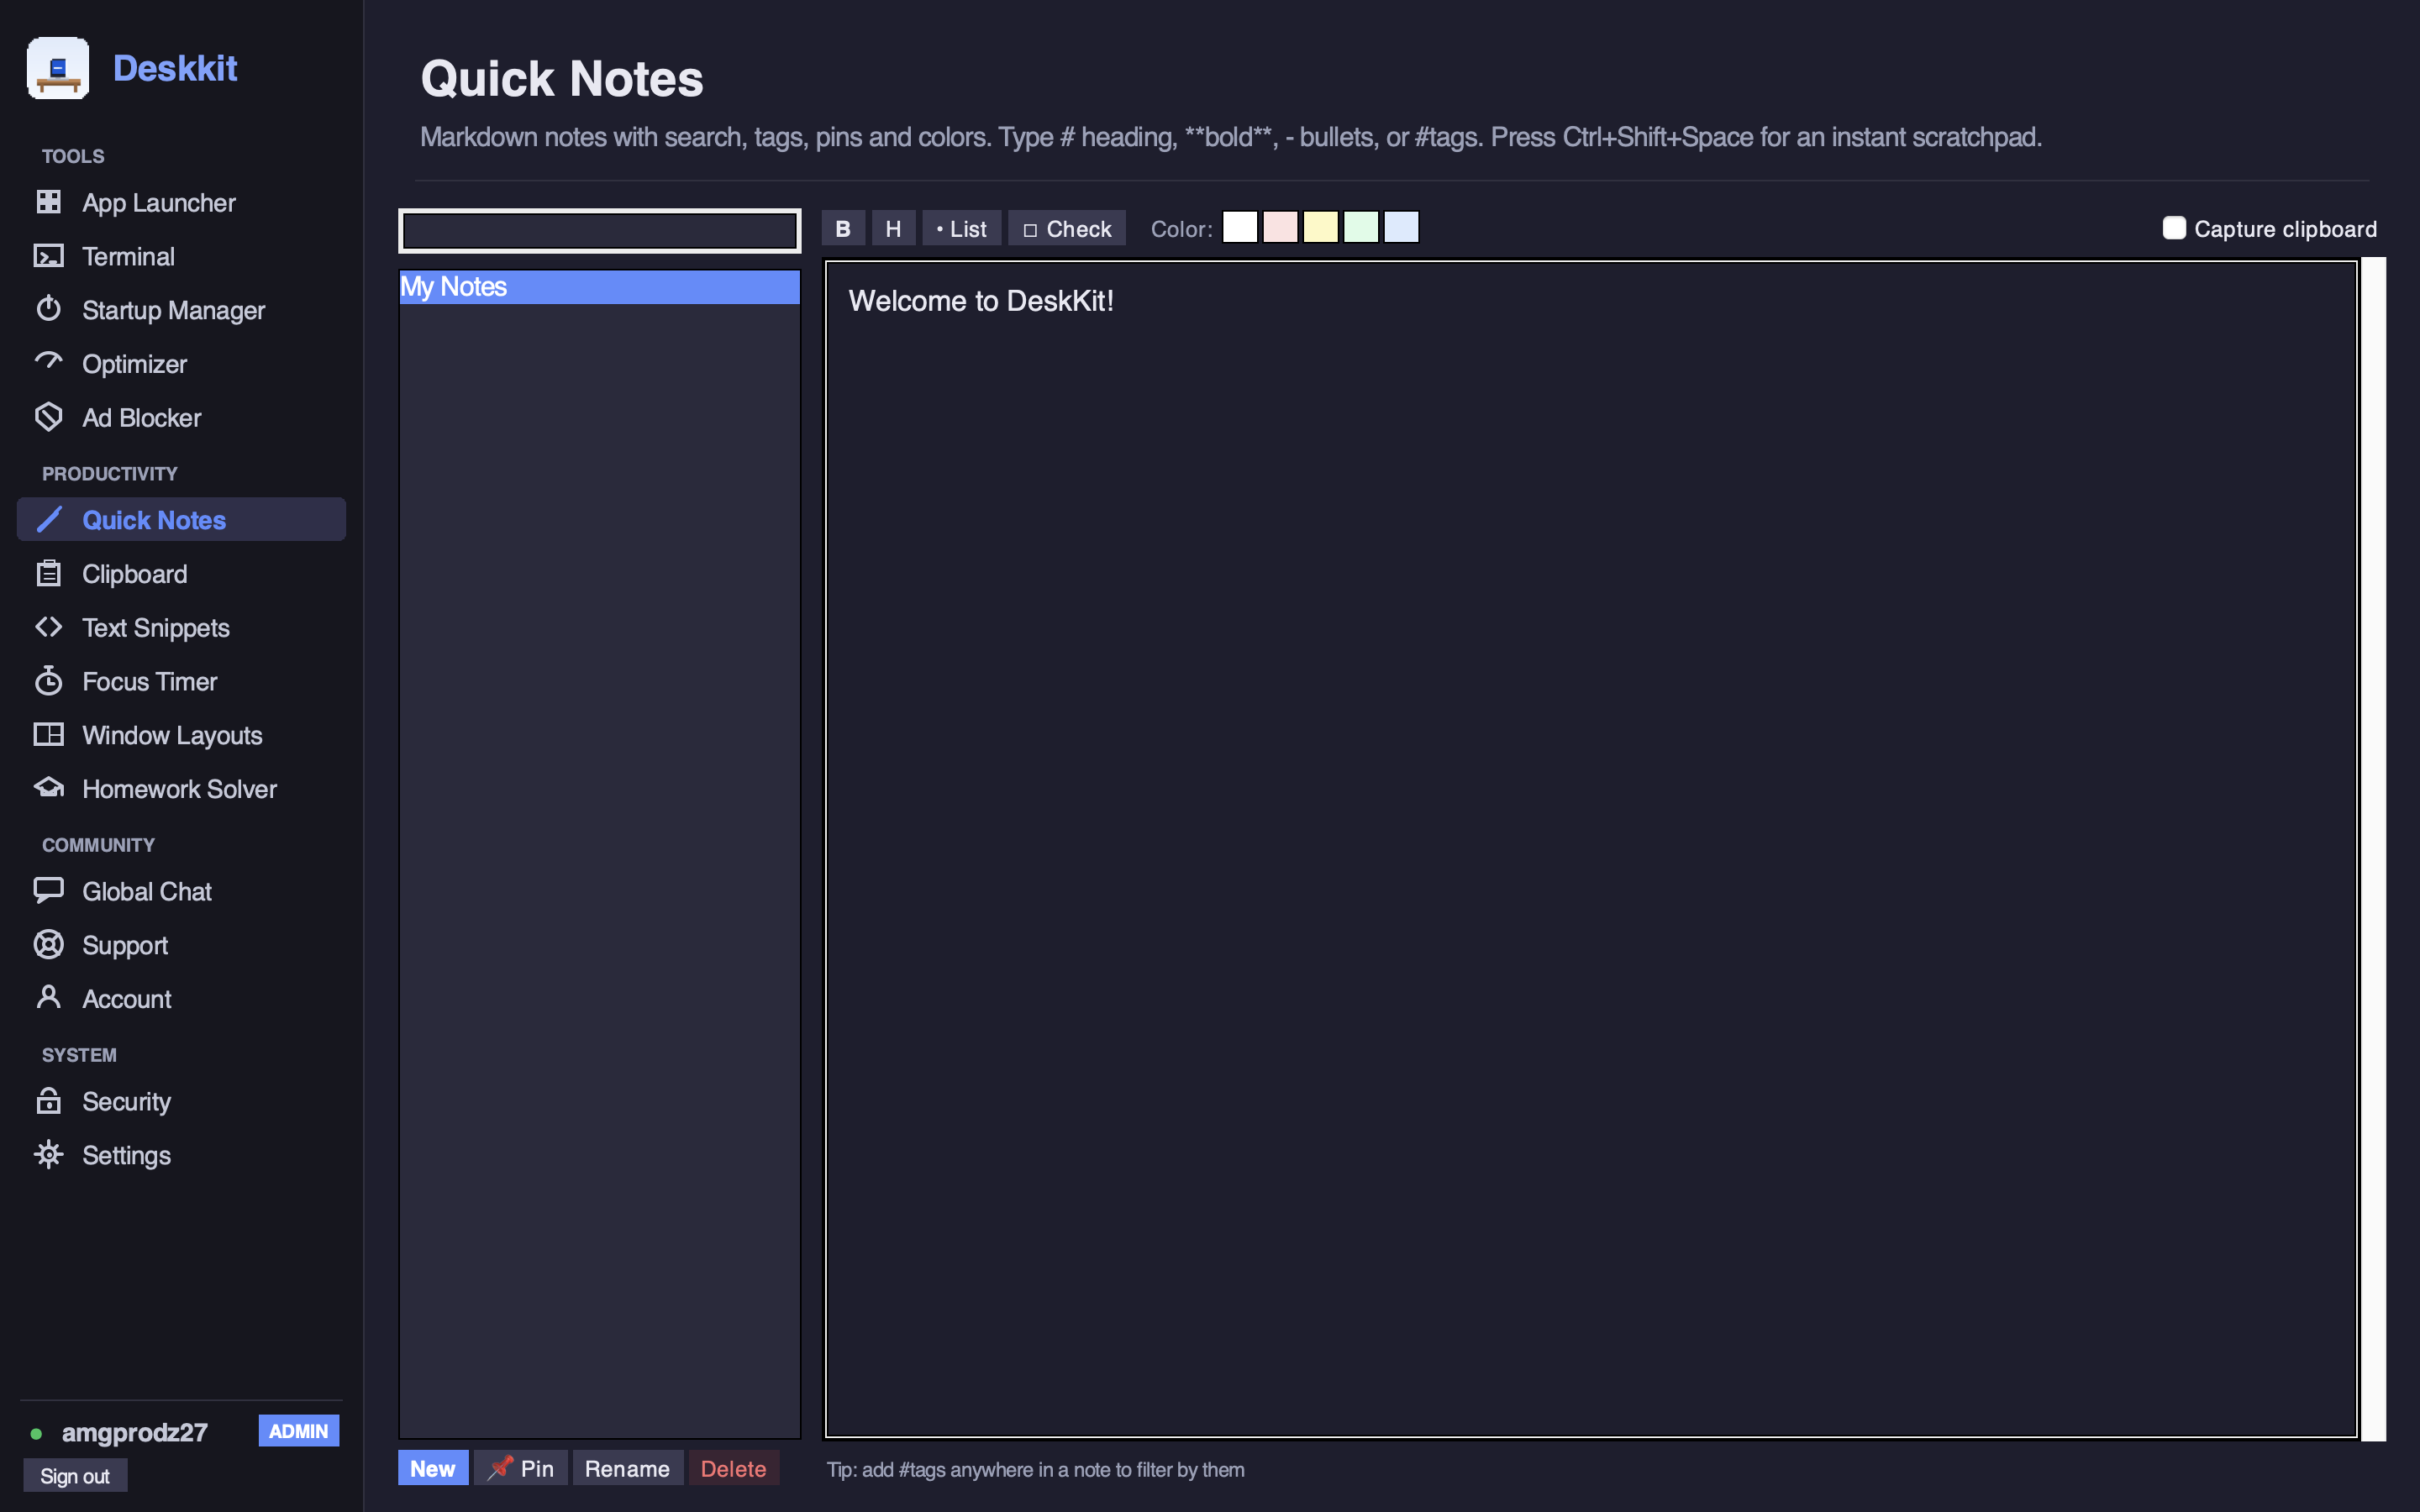Focus the notes search field
The width and height of the screenshot is (2420, 1512).
pyautogui.click(x=600, y=231)
